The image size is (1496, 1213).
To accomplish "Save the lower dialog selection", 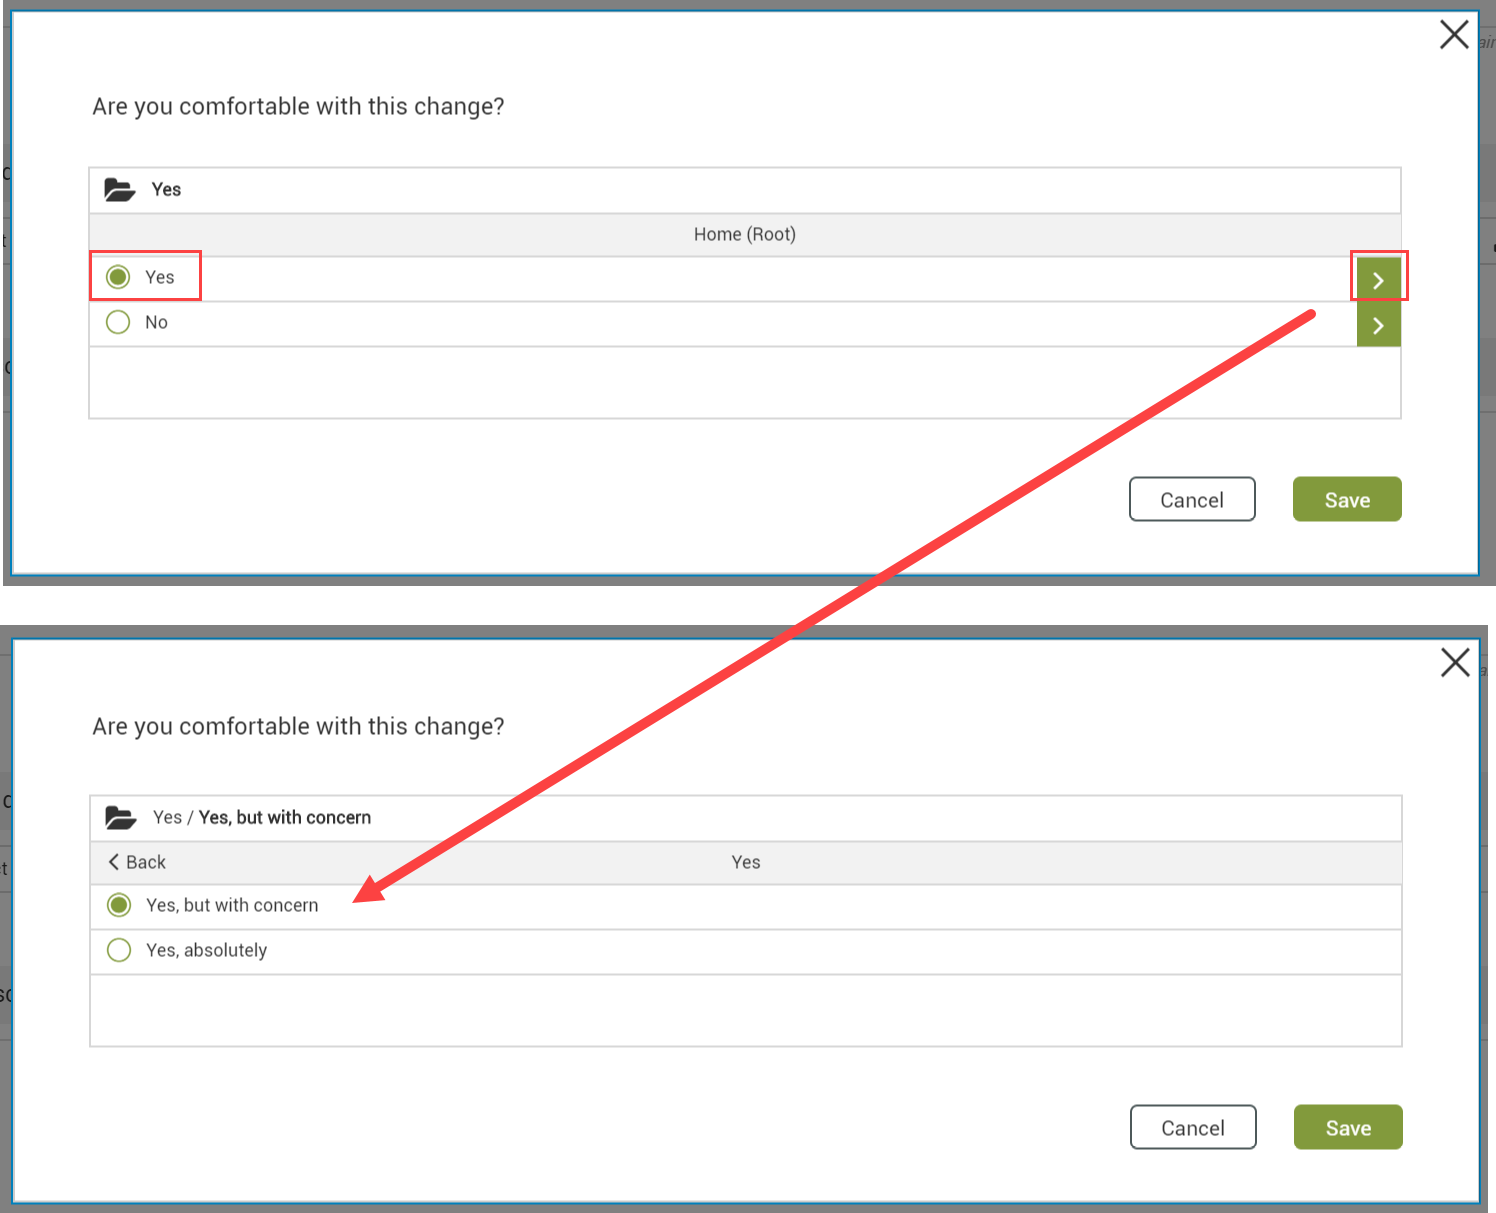I will pyautogui.click(x=1347, y=1127).
